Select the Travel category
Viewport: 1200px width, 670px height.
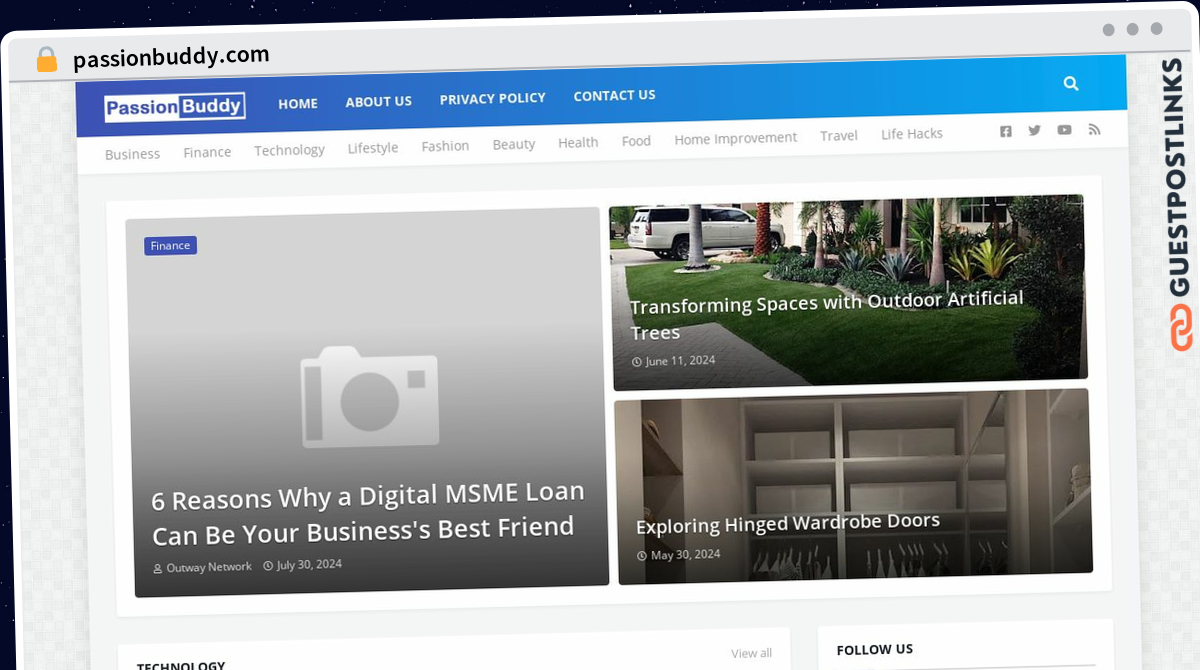839,135
